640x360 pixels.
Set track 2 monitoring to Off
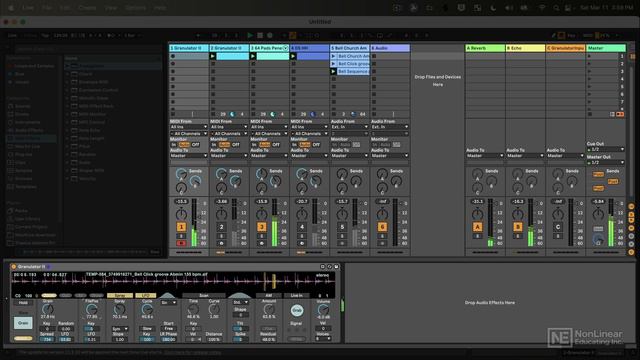pyautogui.click(x=236, y=144)
